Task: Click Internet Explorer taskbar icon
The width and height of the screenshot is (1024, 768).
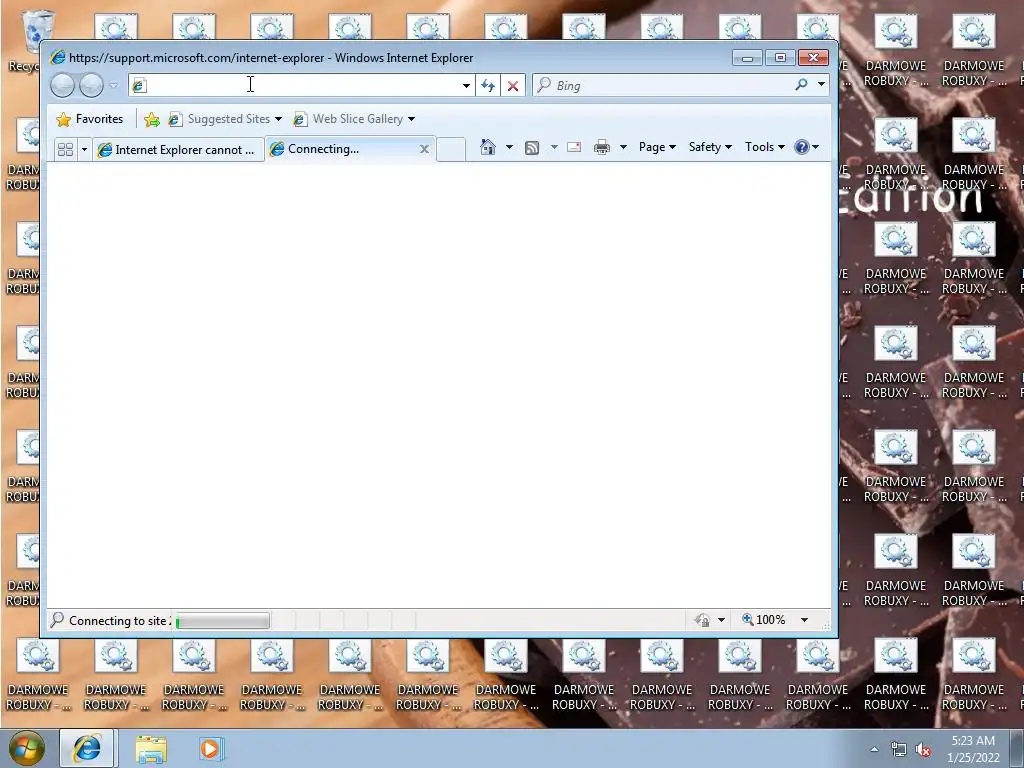Action: 88,748
